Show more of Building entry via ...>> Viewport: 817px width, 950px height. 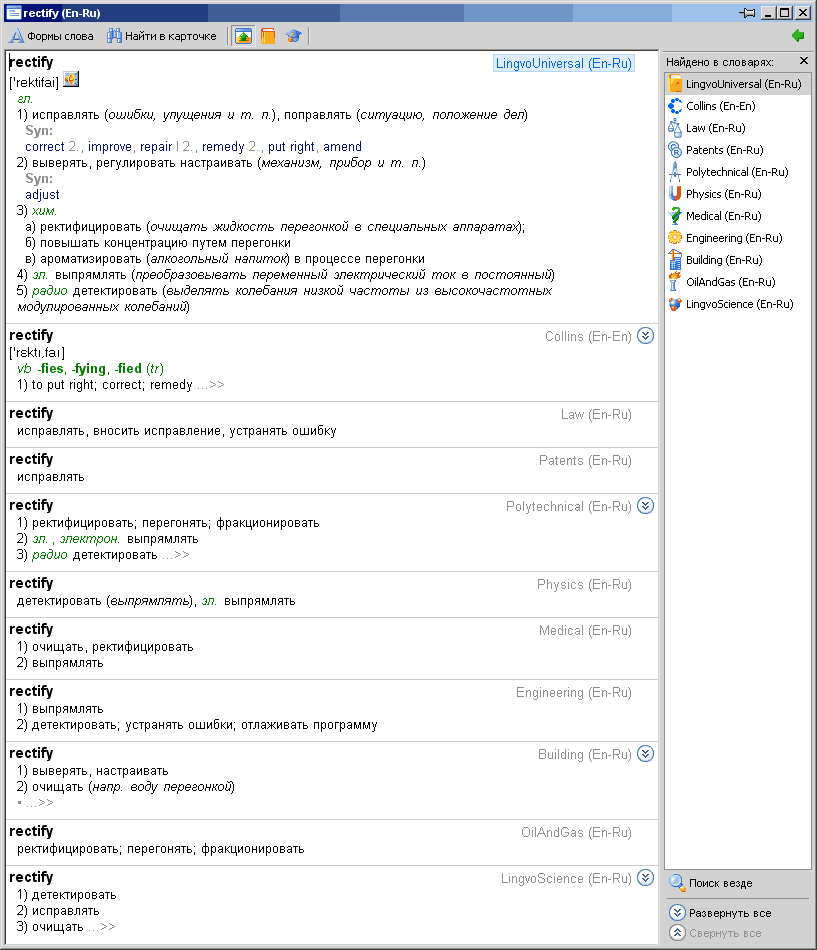point(39,803)
